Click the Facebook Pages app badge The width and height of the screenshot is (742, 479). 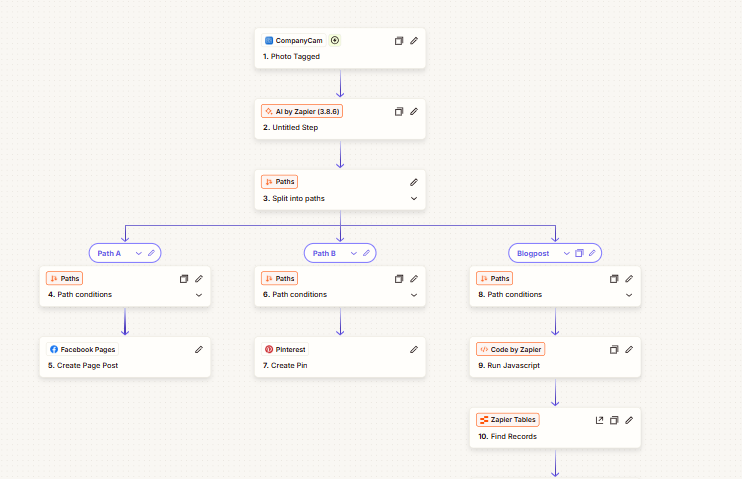tap(82, 349)
